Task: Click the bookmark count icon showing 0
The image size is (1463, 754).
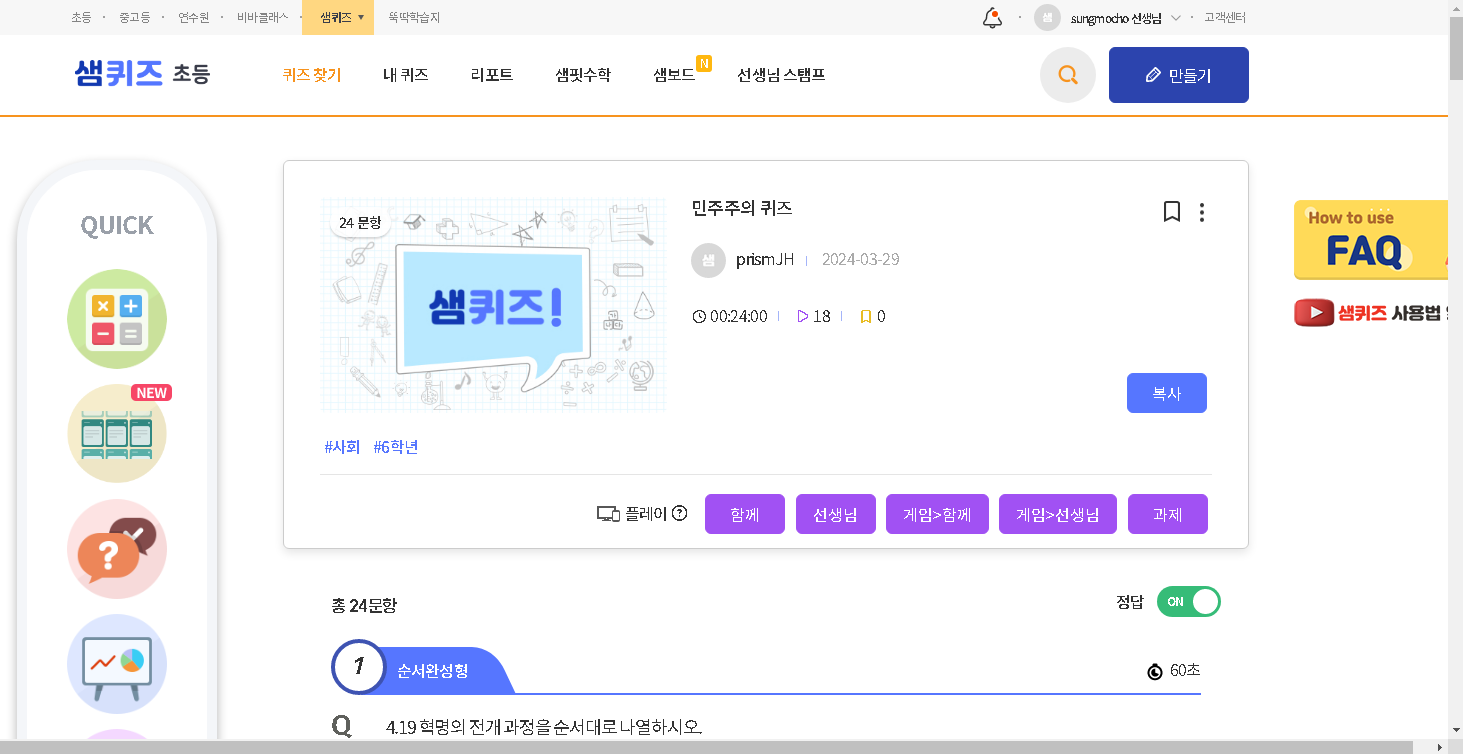Action: [x=866, y=316]
